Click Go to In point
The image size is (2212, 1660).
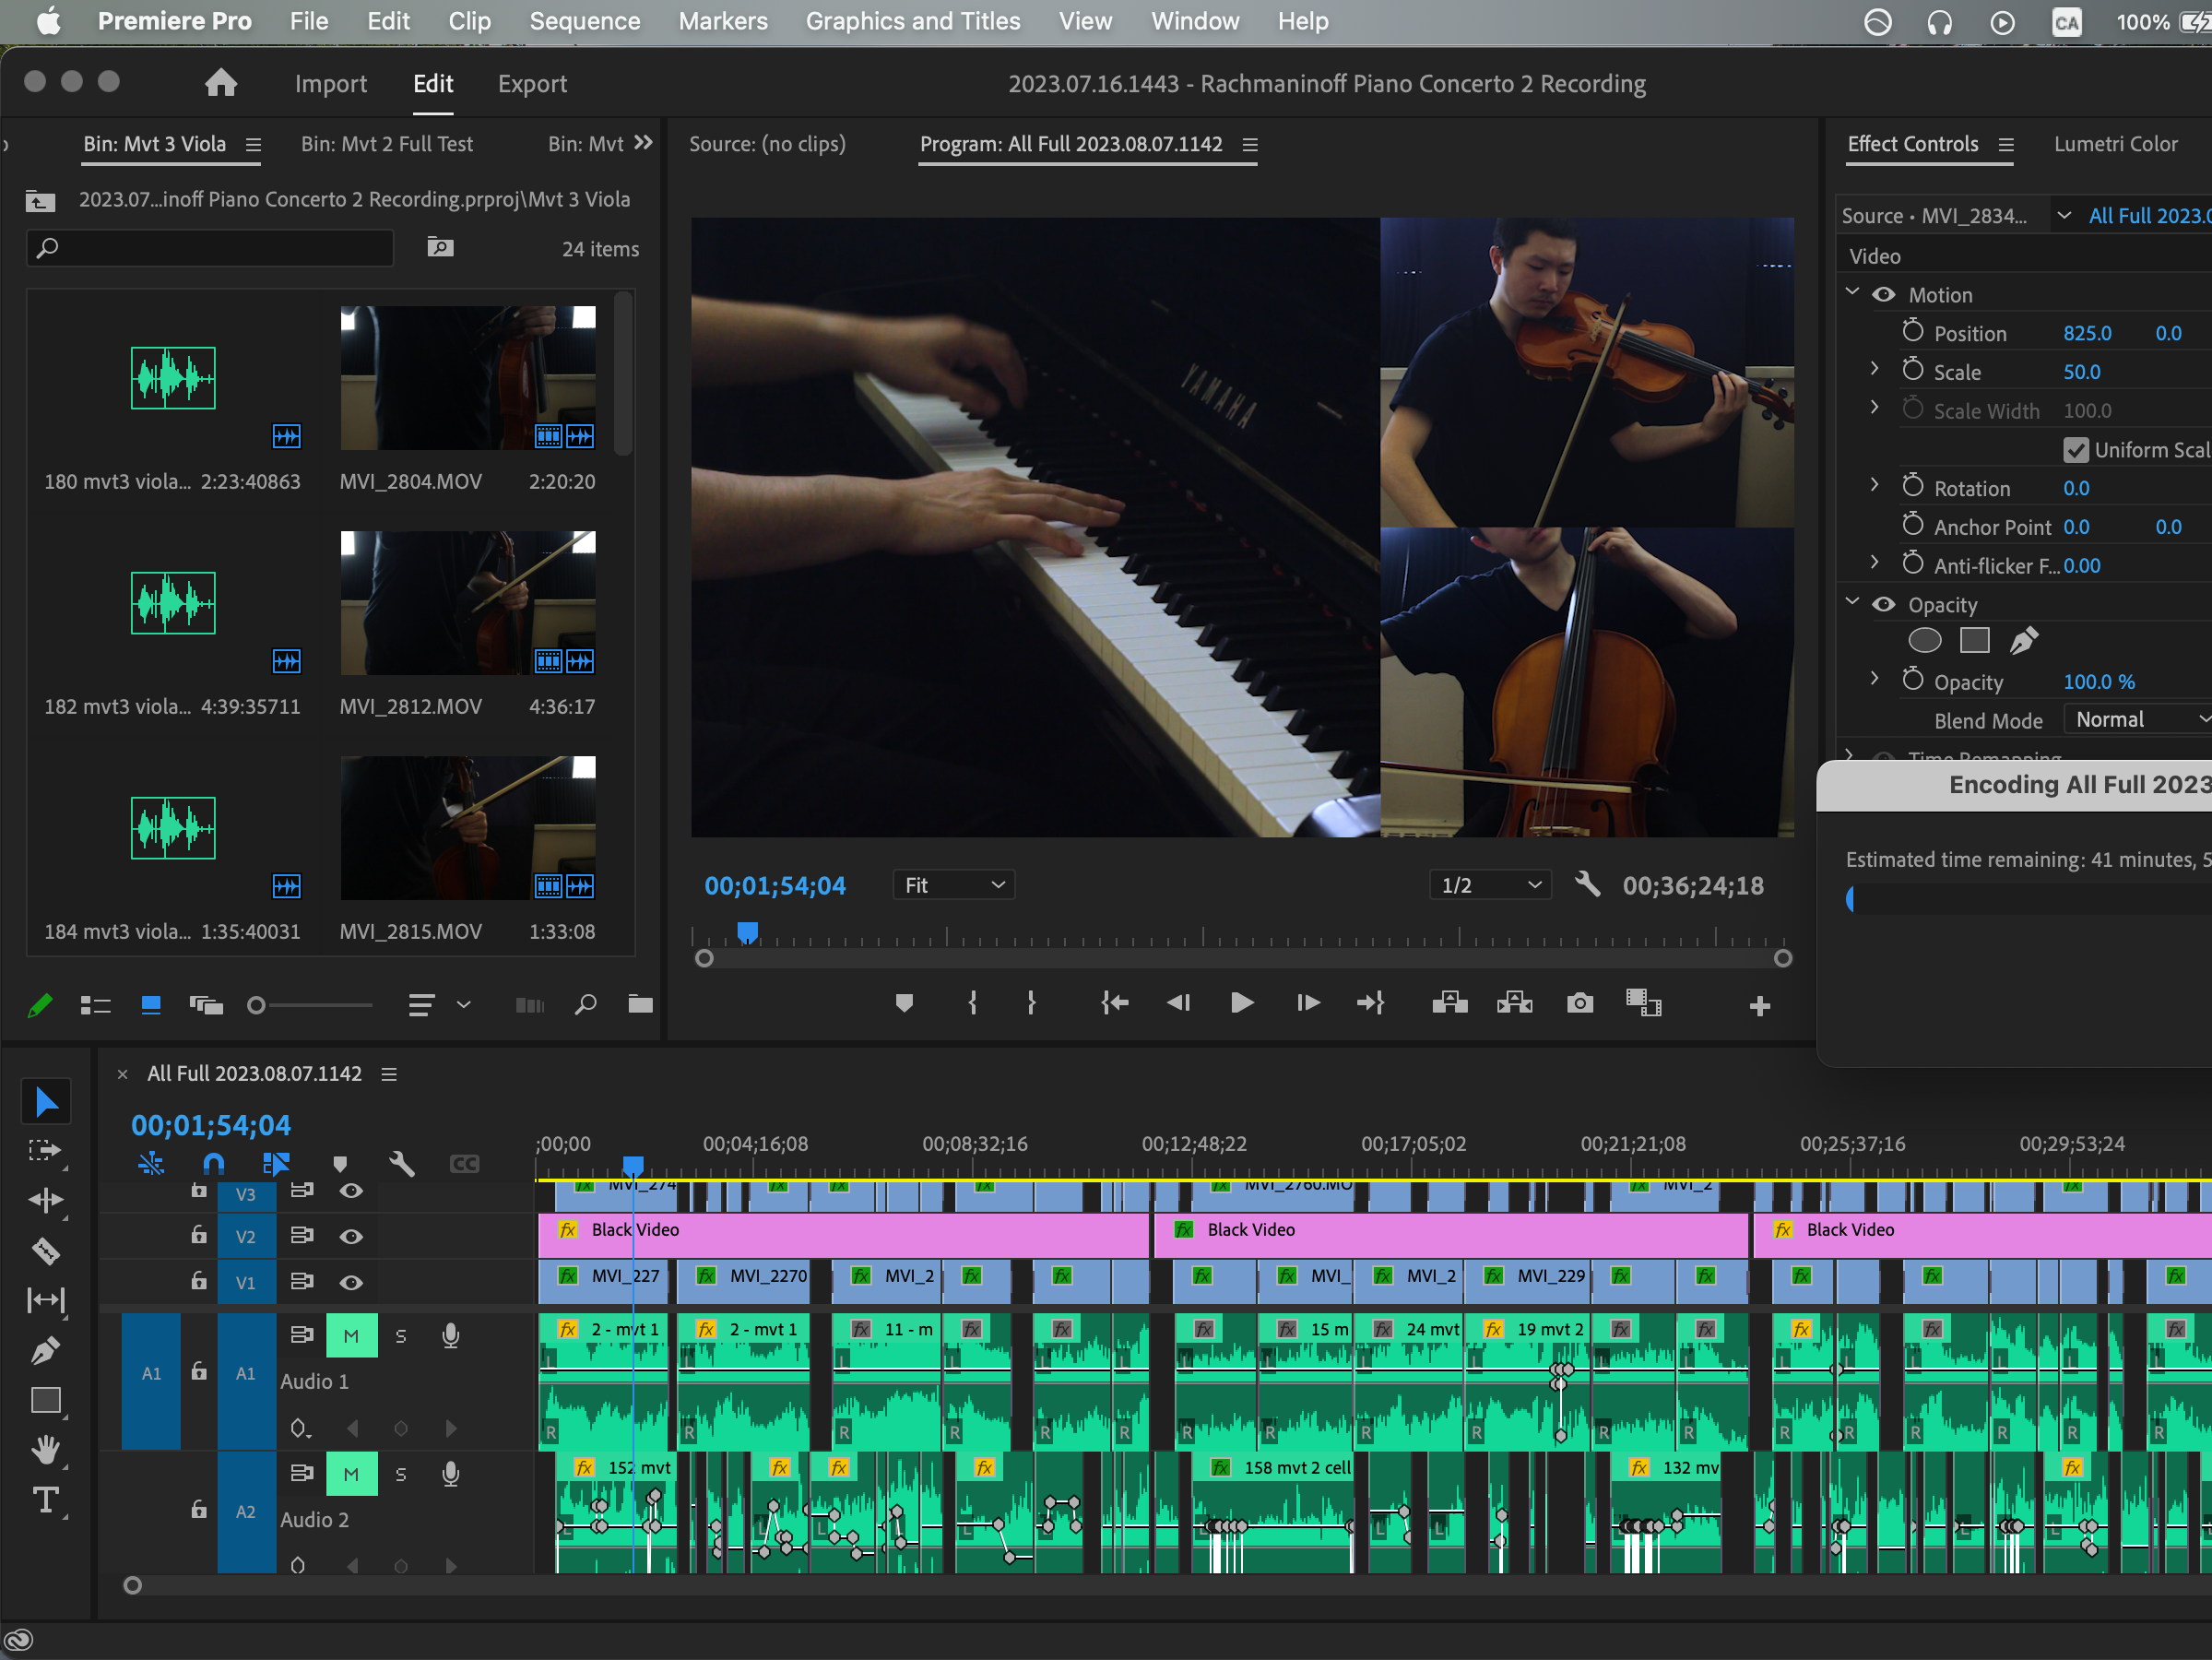[1115, 1003]
